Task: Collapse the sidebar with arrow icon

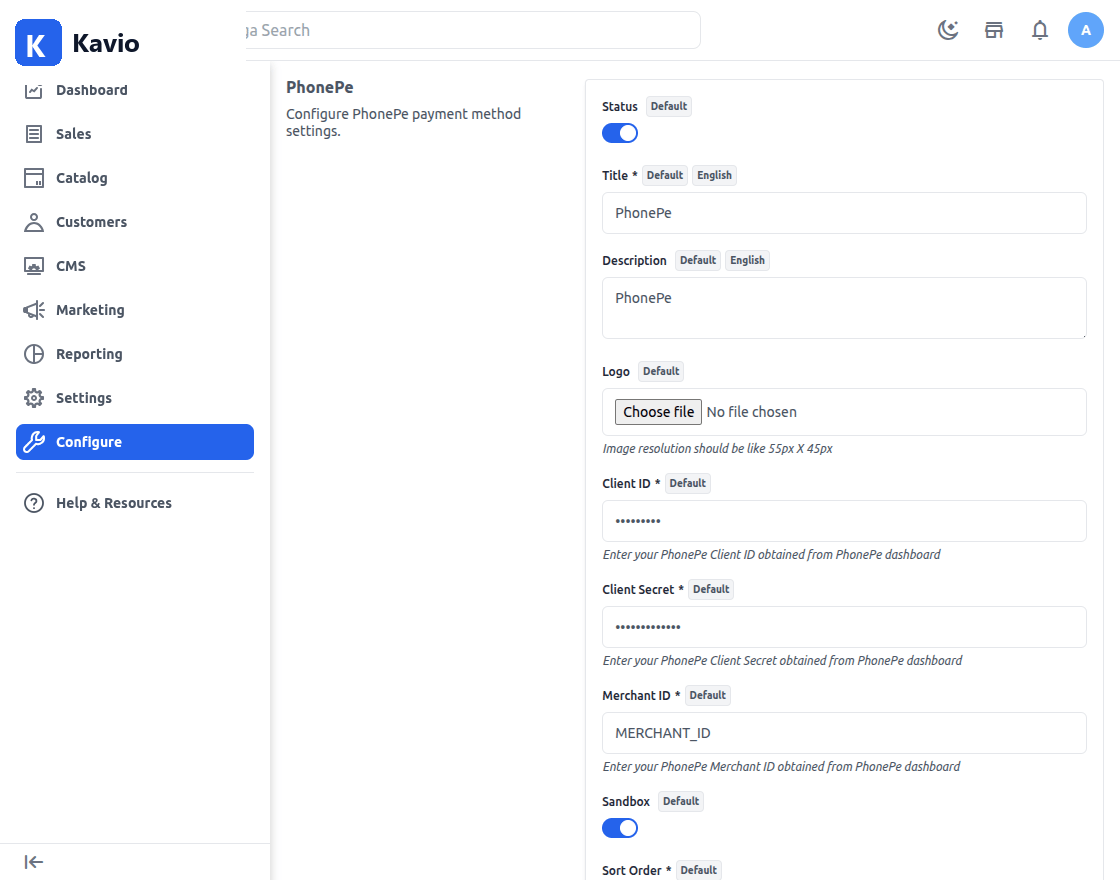Action: pyautogui.click(x=34, y=862)
